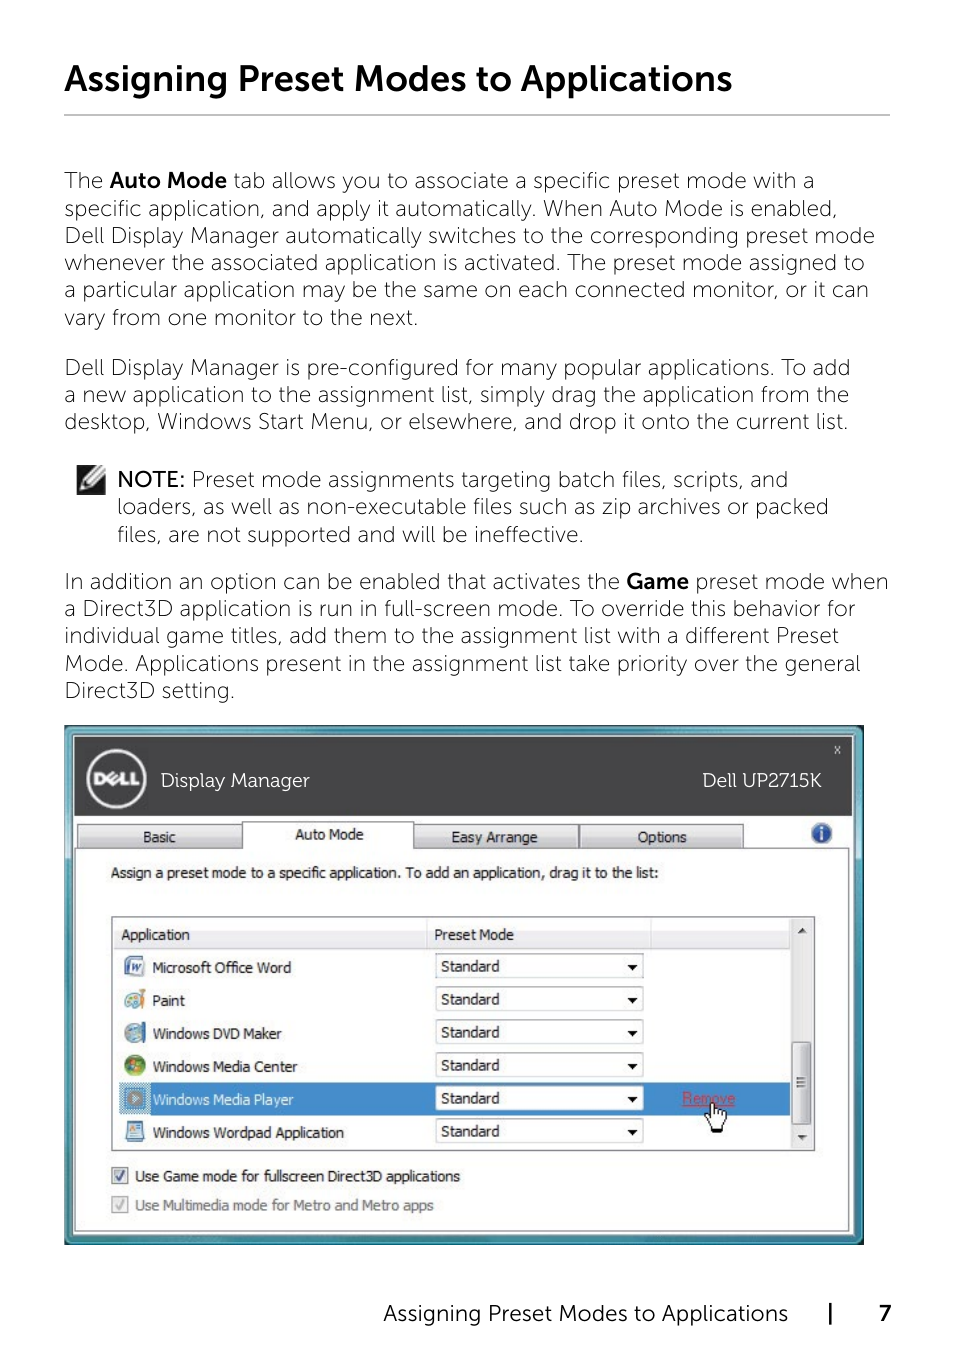Open preset dropdown for Microsoft Office Word
The height and width of the screenshot is (1354, 954).
pos(539,967)
